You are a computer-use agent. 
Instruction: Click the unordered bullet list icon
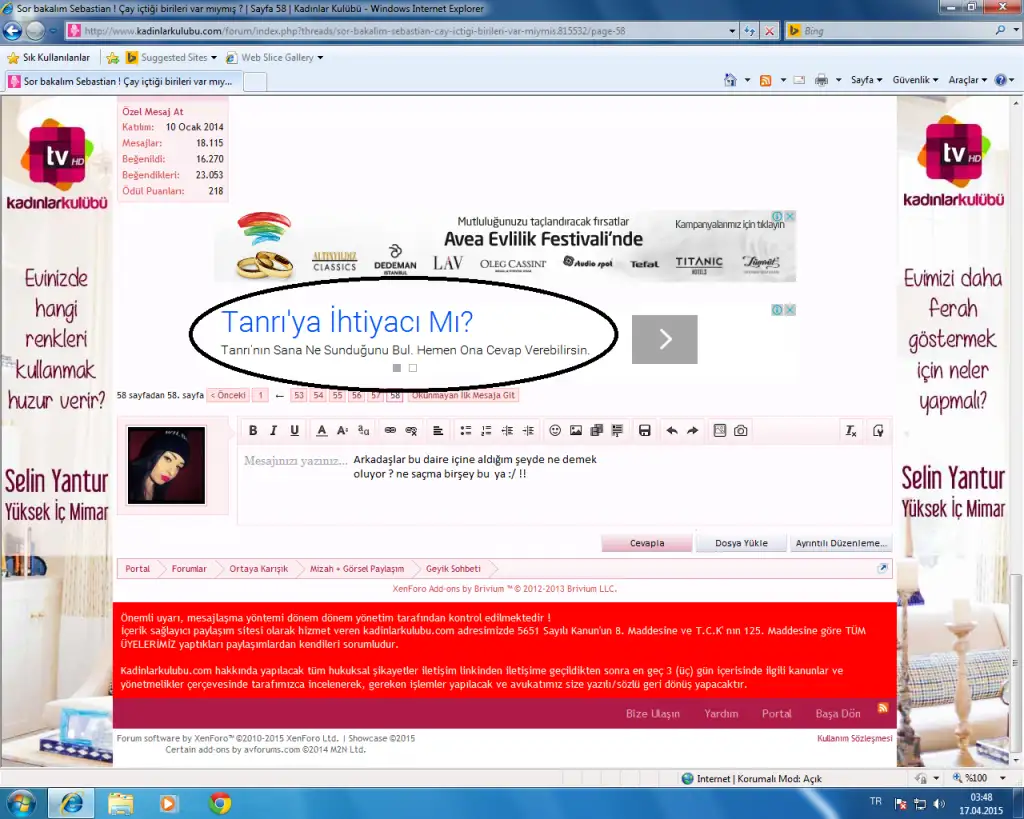(465, 431)
